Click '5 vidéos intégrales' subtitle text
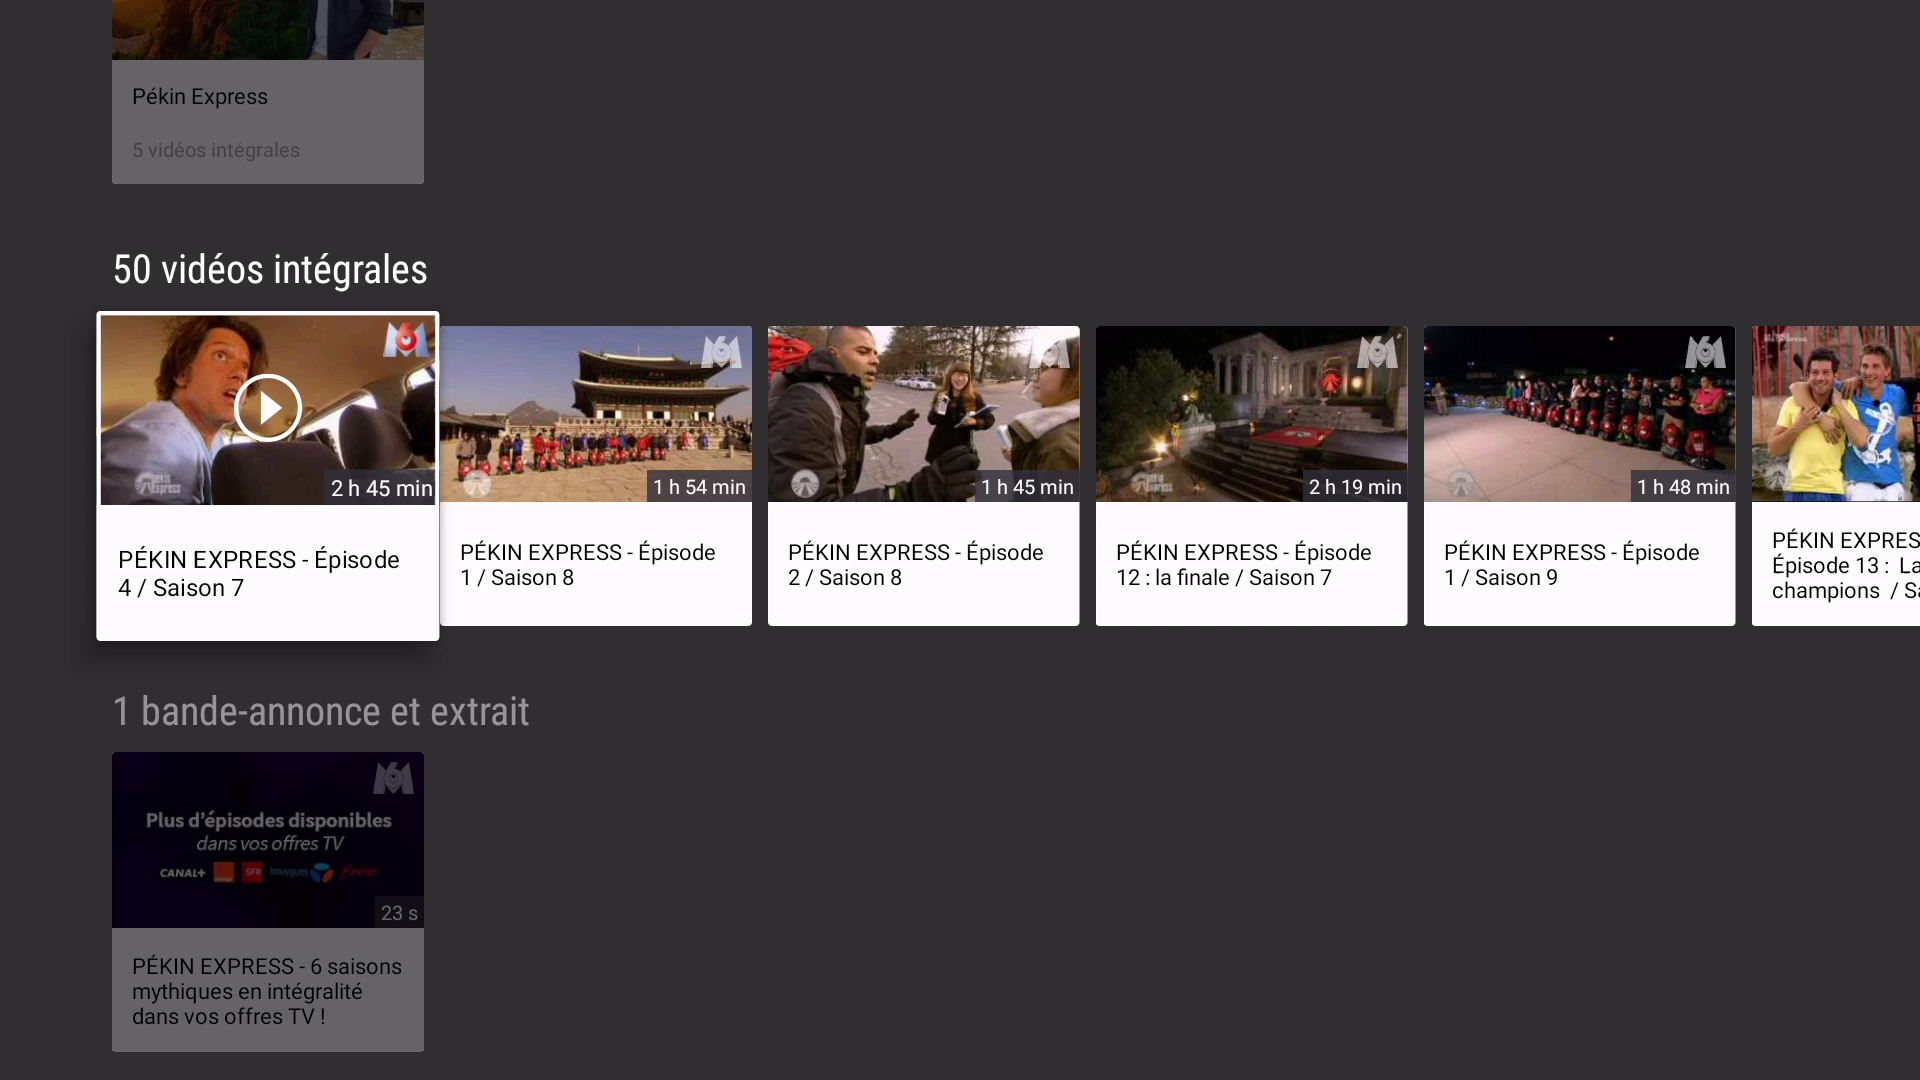1920x1080 pixels. click(x=216, y=150)
